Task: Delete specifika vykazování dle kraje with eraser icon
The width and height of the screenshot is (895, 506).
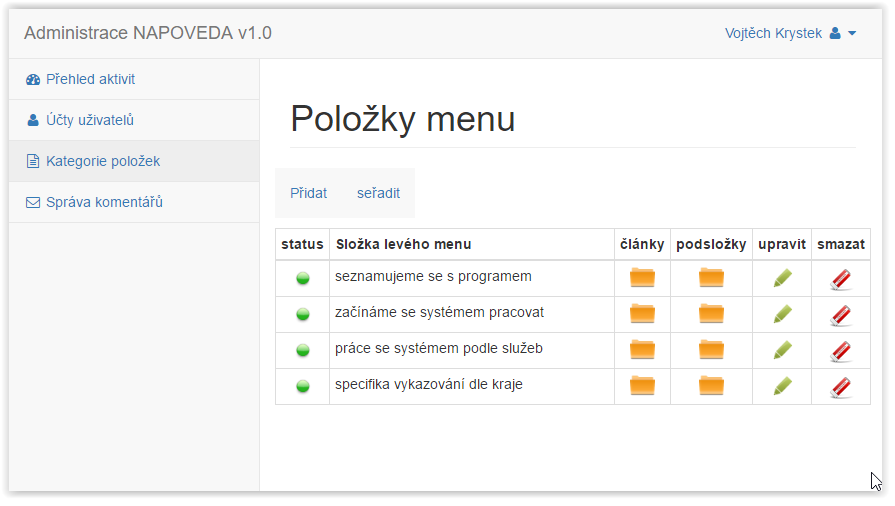Action: pos(841,387)
